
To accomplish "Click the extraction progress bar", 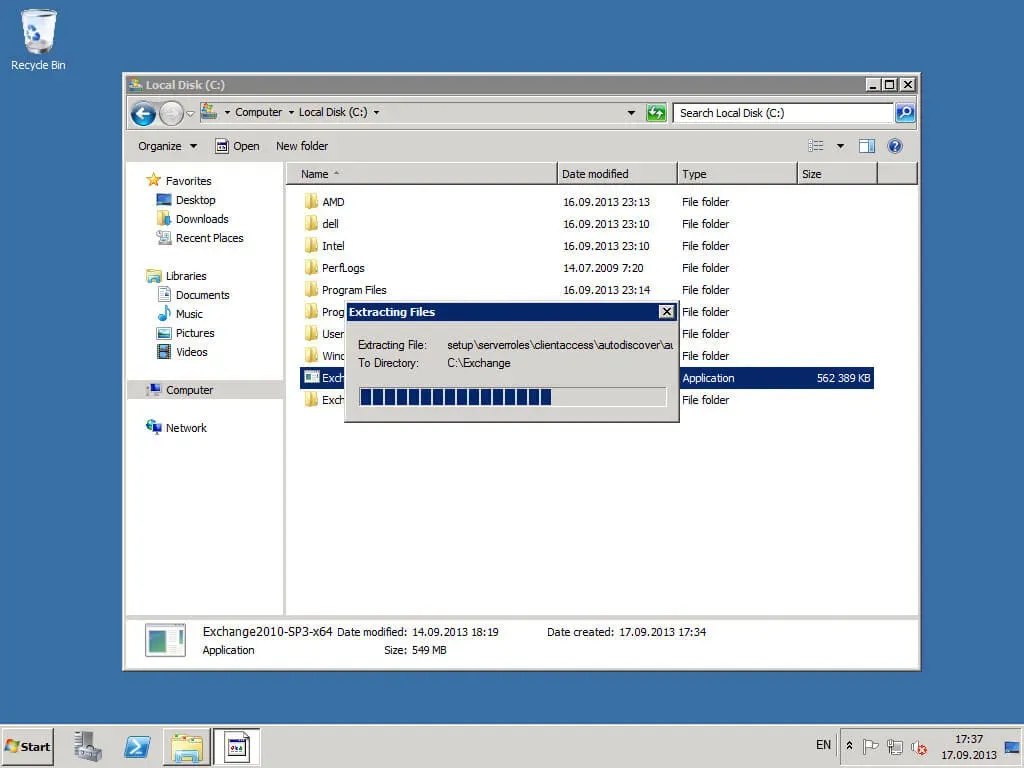I will tap(513, 396).
